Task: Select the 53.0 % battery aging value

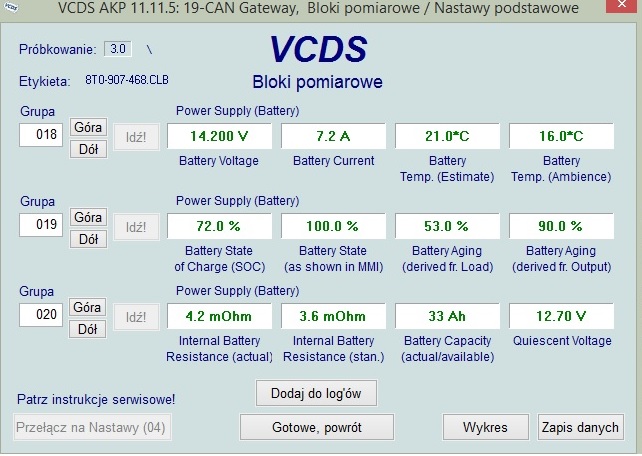Action: click(x=447, y=226)
